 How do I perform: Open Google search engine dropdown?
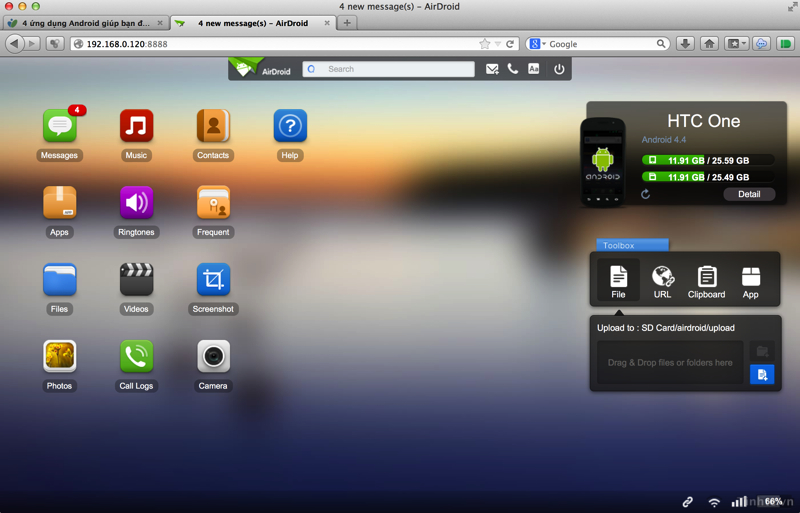coord(537,44)
